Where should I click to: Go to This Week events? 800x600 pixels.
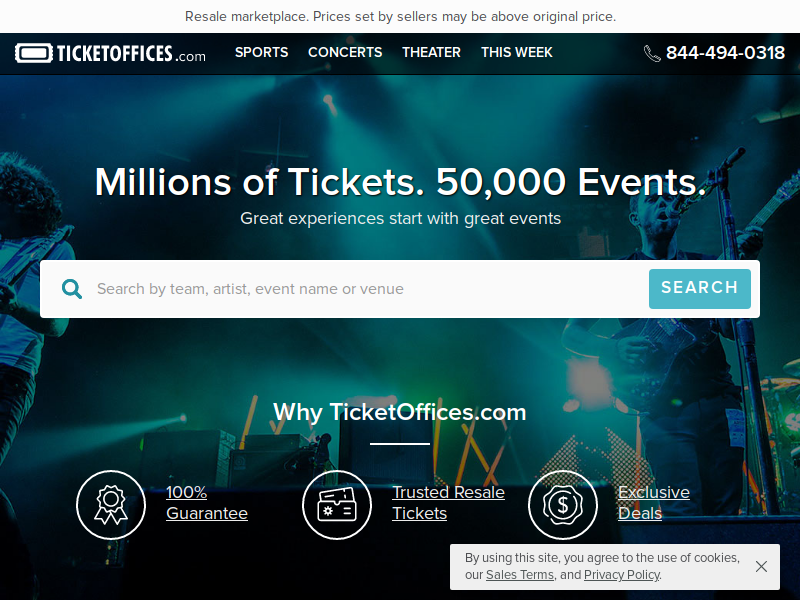coord(516,53)
